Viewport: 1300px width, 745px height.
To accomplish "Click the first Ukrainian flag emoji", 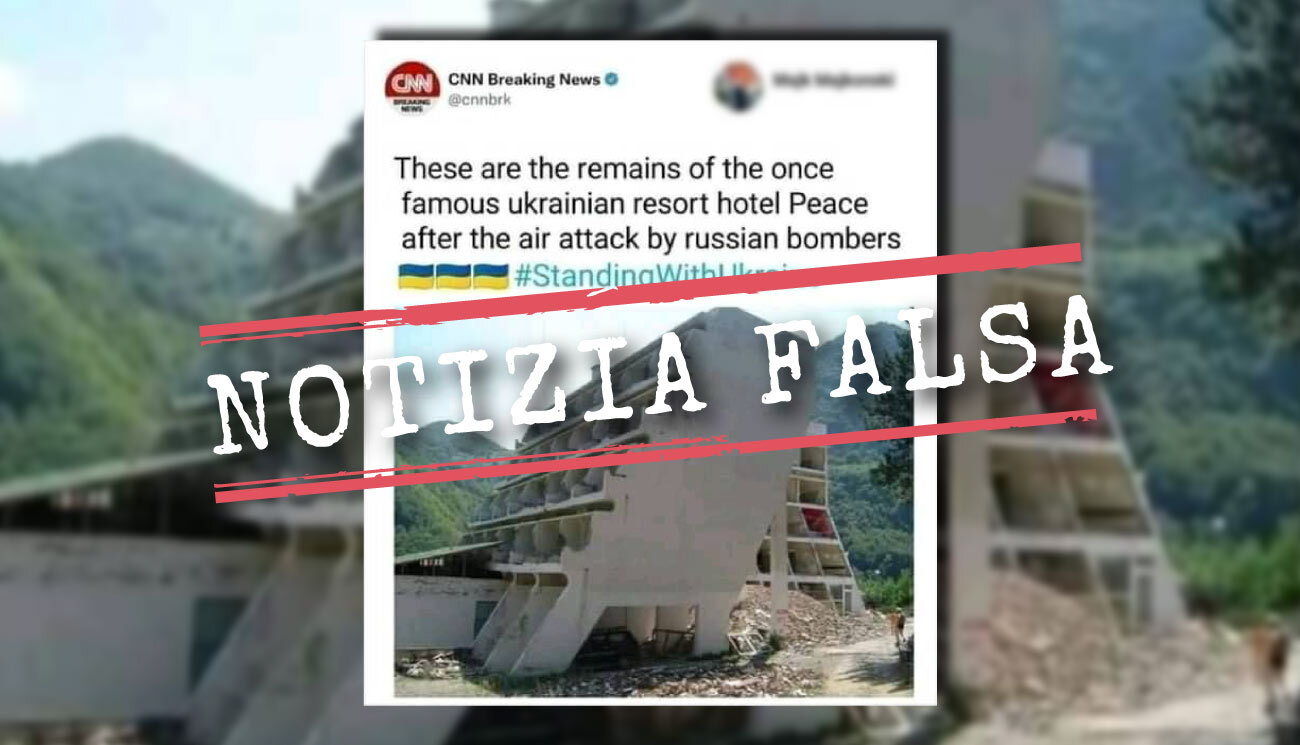I will 416,277.
